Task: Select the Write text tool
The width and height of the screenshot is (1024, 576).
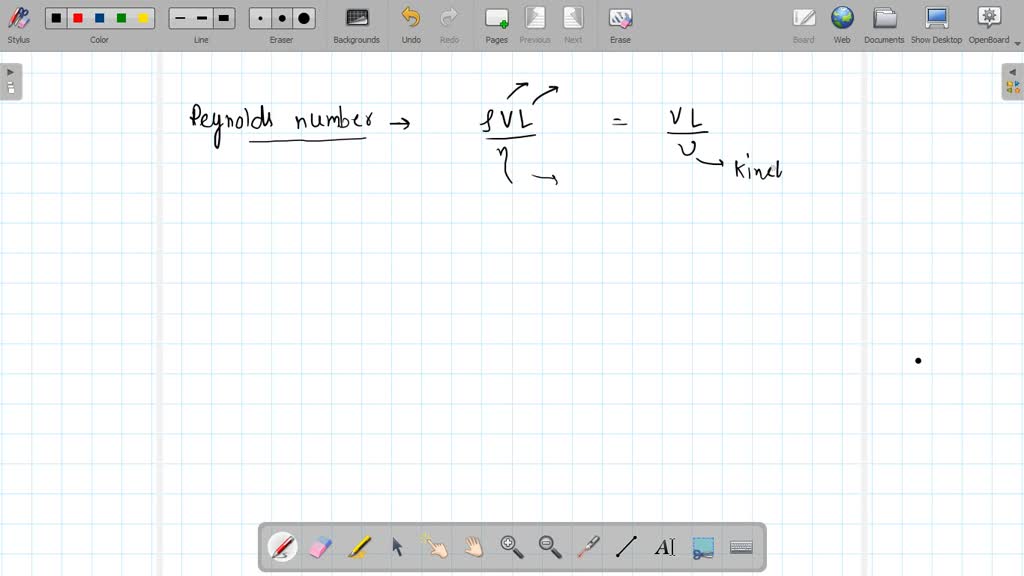Action: coord(666,547)
